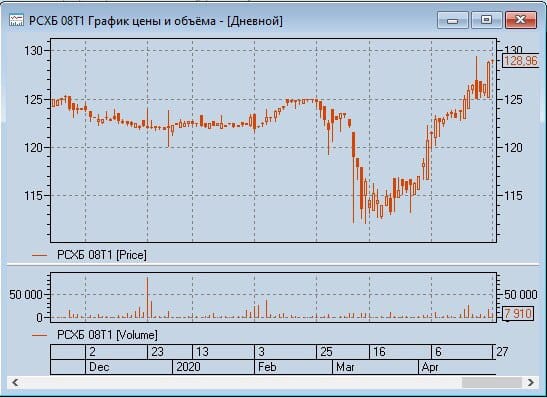
Task: Click the date 27 on time axis
Action: point(502,352)
